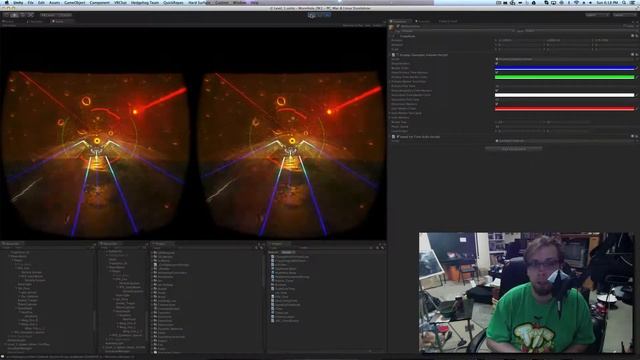Click the eyedropper beside the red color field

(637, 109)
